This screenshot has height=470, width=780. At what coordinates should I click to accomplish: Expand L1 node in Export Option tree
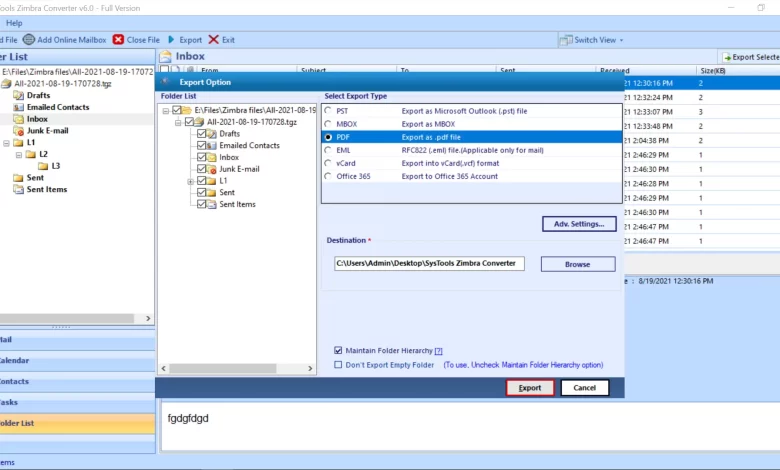(191, 182)
